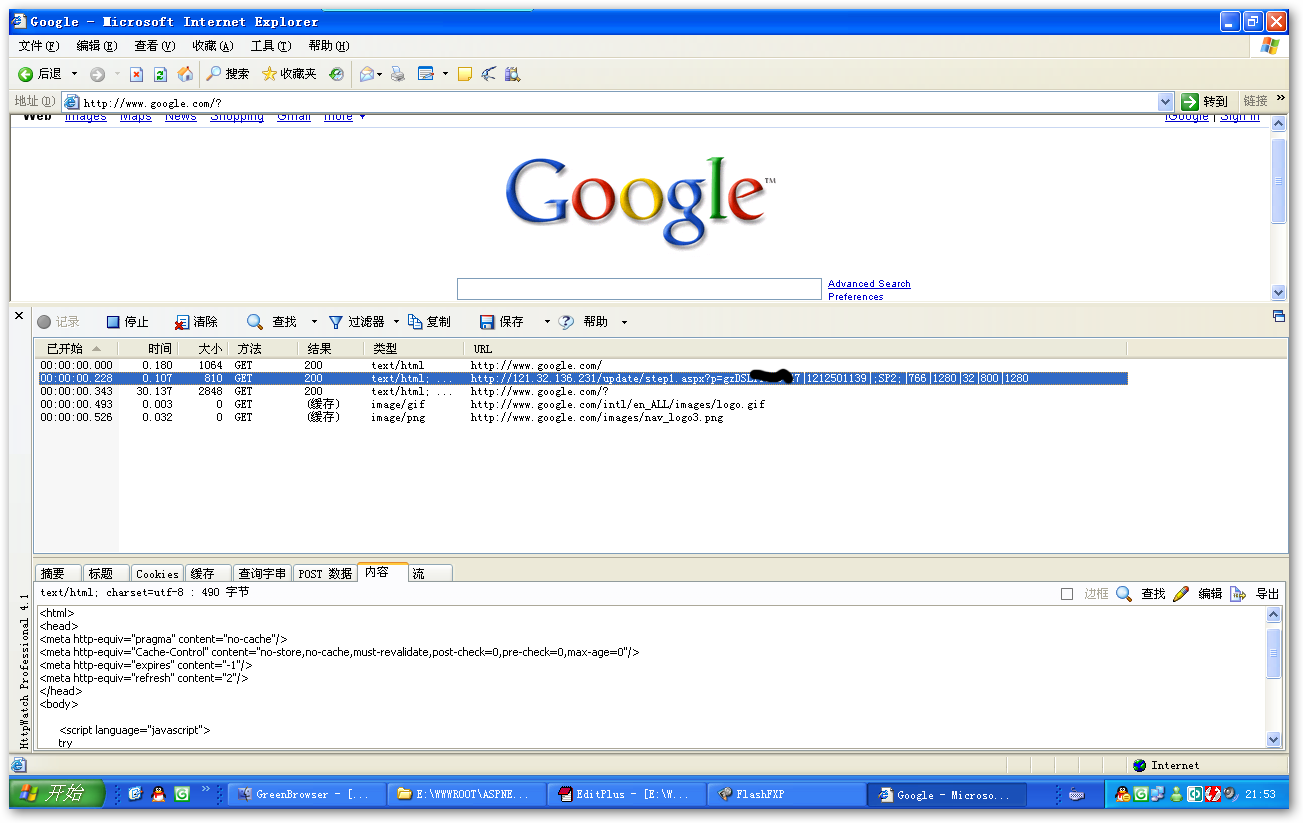Go to the Home page icon

185,74
